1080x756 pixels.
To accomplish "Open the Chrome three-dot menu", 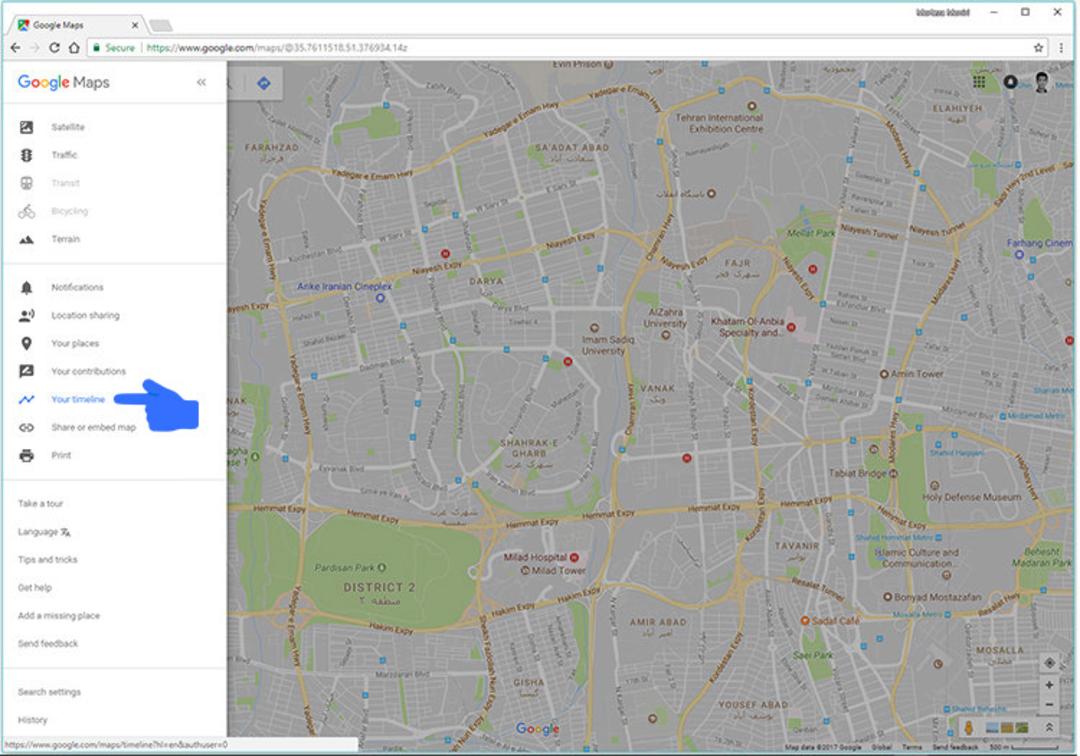I will pyautogui.click(x=1061, y=48).
